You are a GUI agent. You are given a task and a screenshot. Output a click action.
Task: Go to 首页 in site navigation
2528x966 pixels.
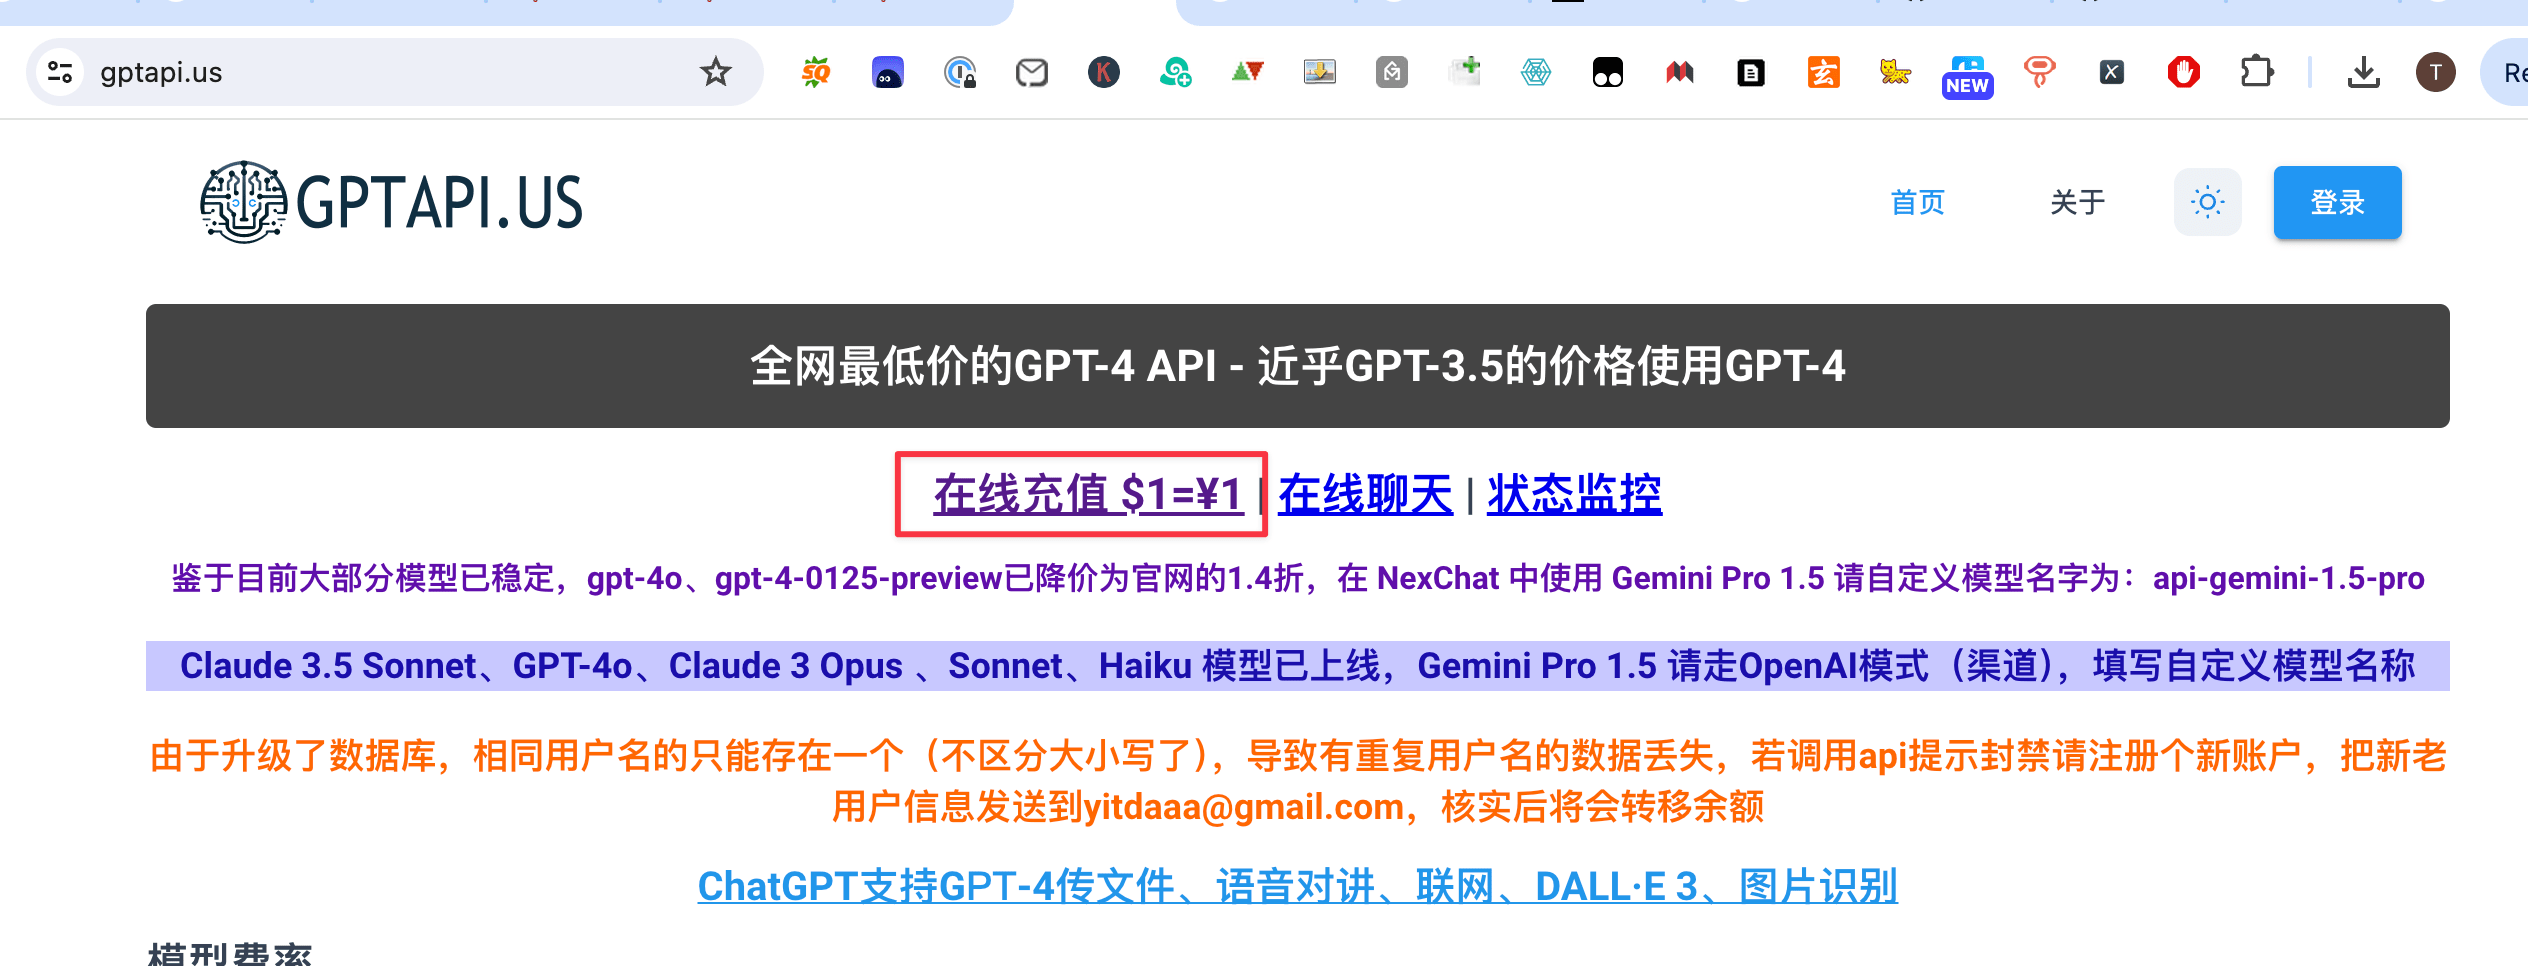pos(1917,202)
